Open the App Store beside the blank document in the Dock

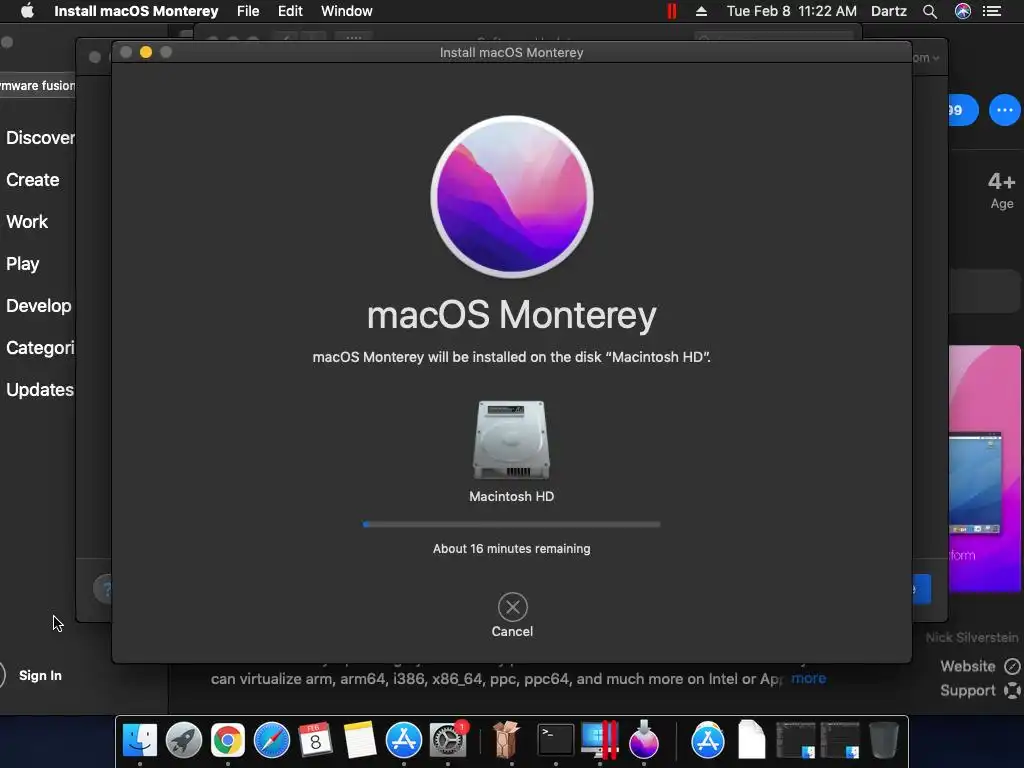[708, 740]
